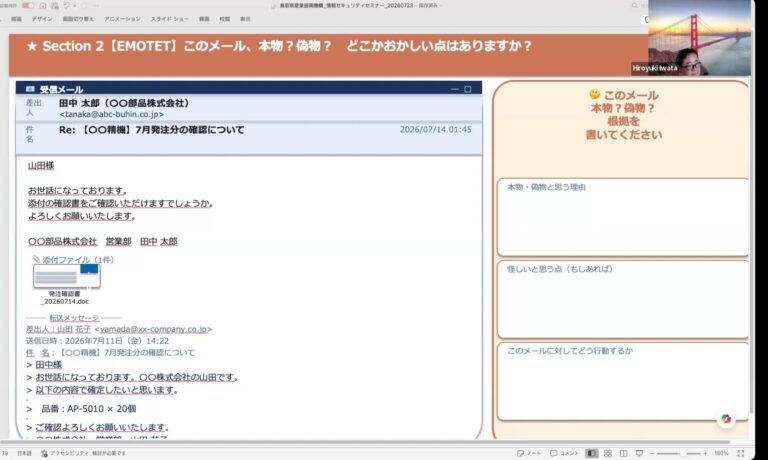Open the スライド ショー ribbon tab
768x460 pixels.
tap(169, 19)
